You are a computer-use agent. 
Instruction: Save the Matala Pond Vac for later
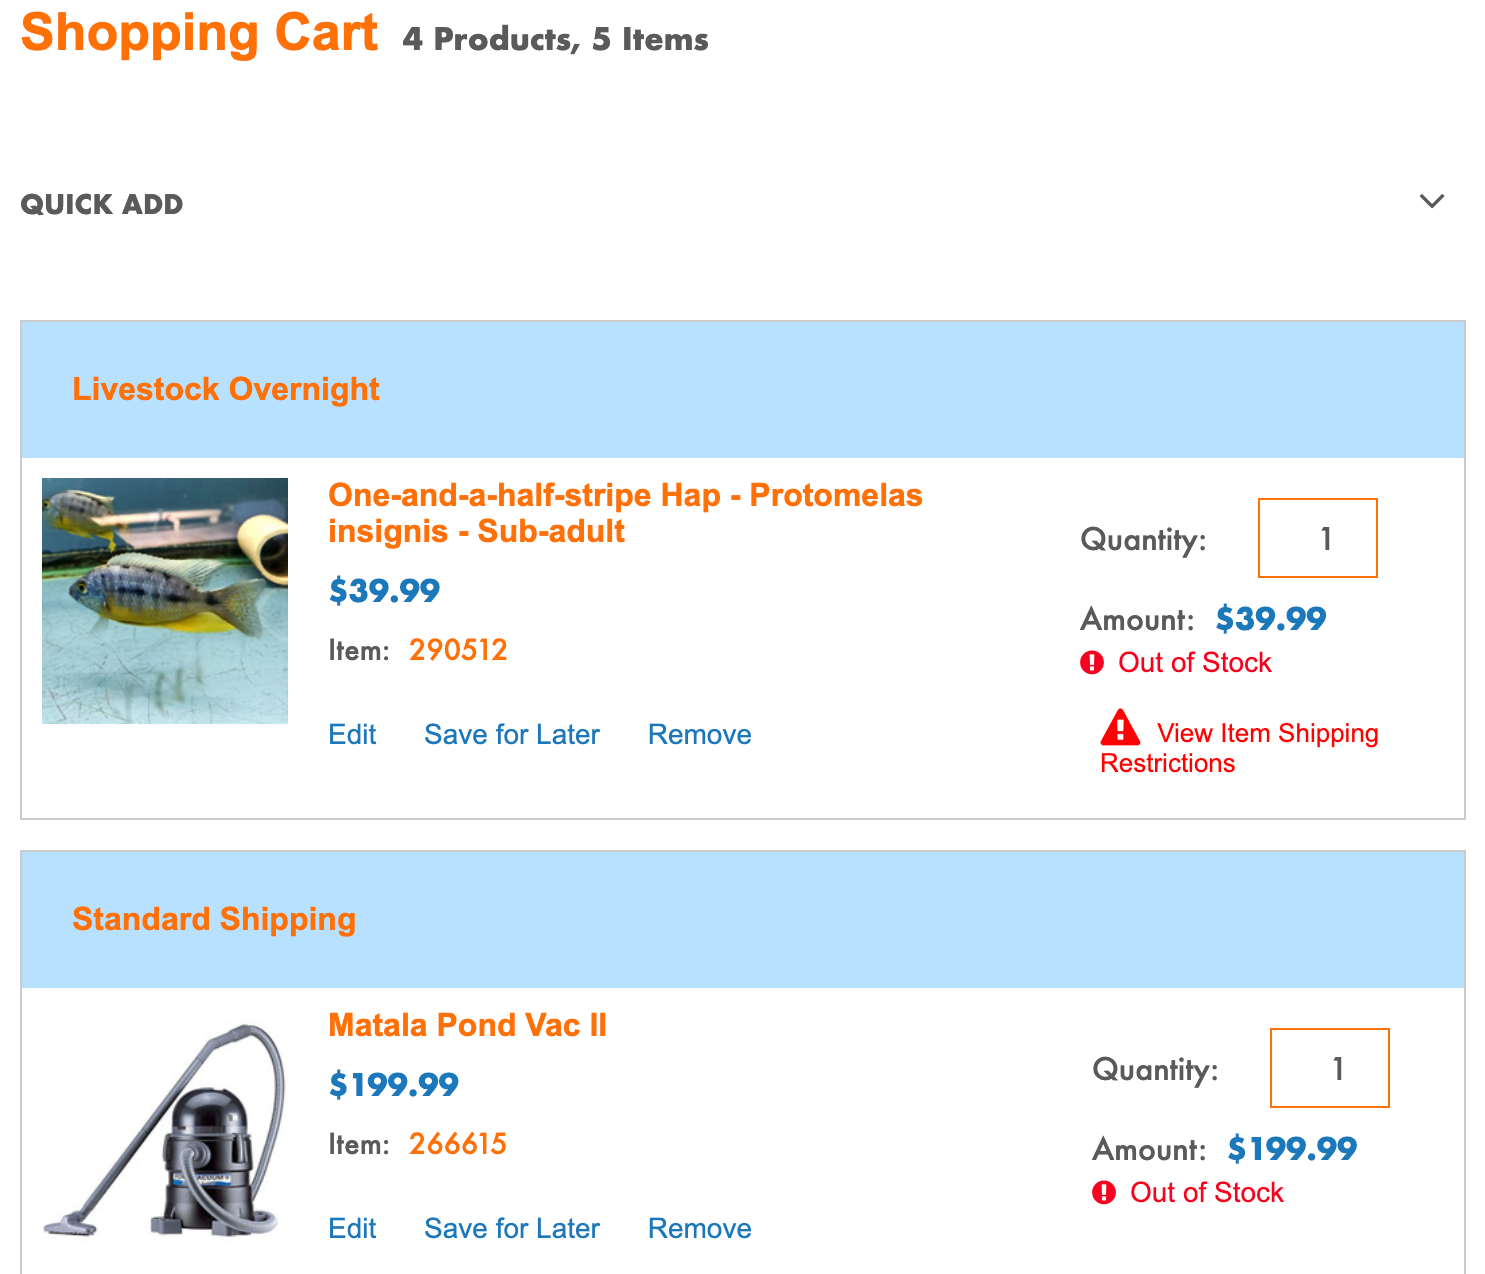(x=511, y=1228)
